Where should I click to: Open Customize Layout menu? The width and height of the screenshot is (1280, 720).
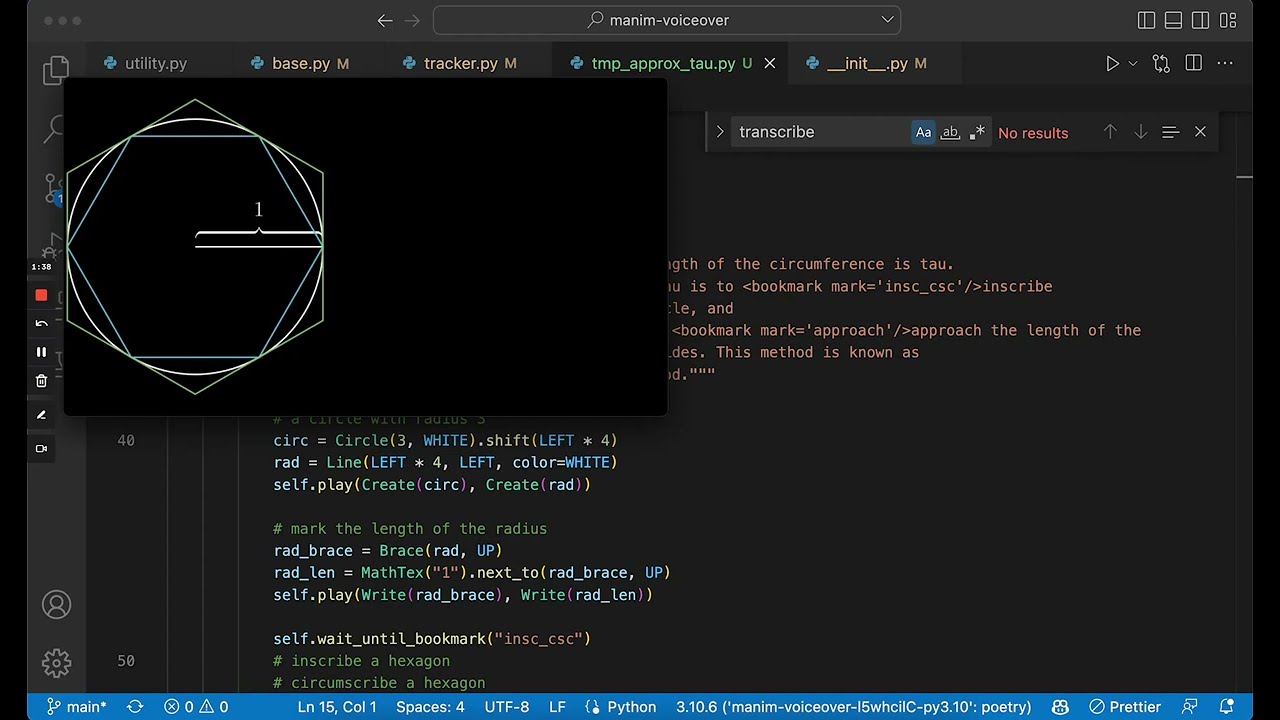1229,20
